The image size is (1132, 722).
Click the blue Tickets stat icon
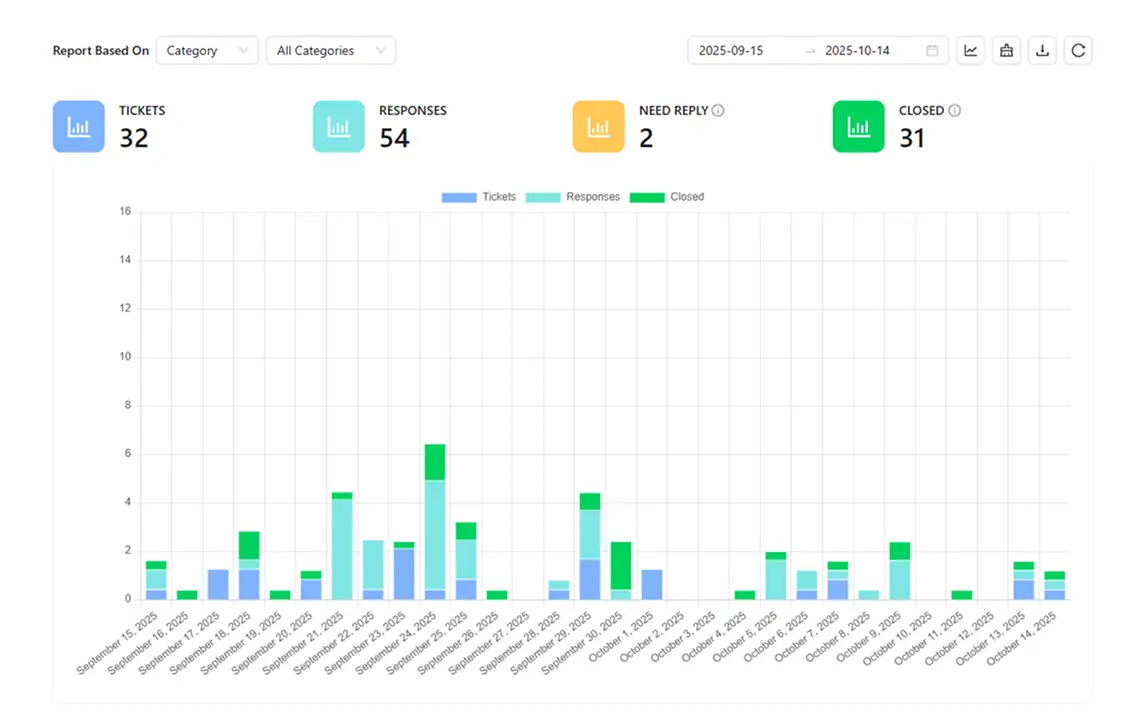[x=79, y=127]
